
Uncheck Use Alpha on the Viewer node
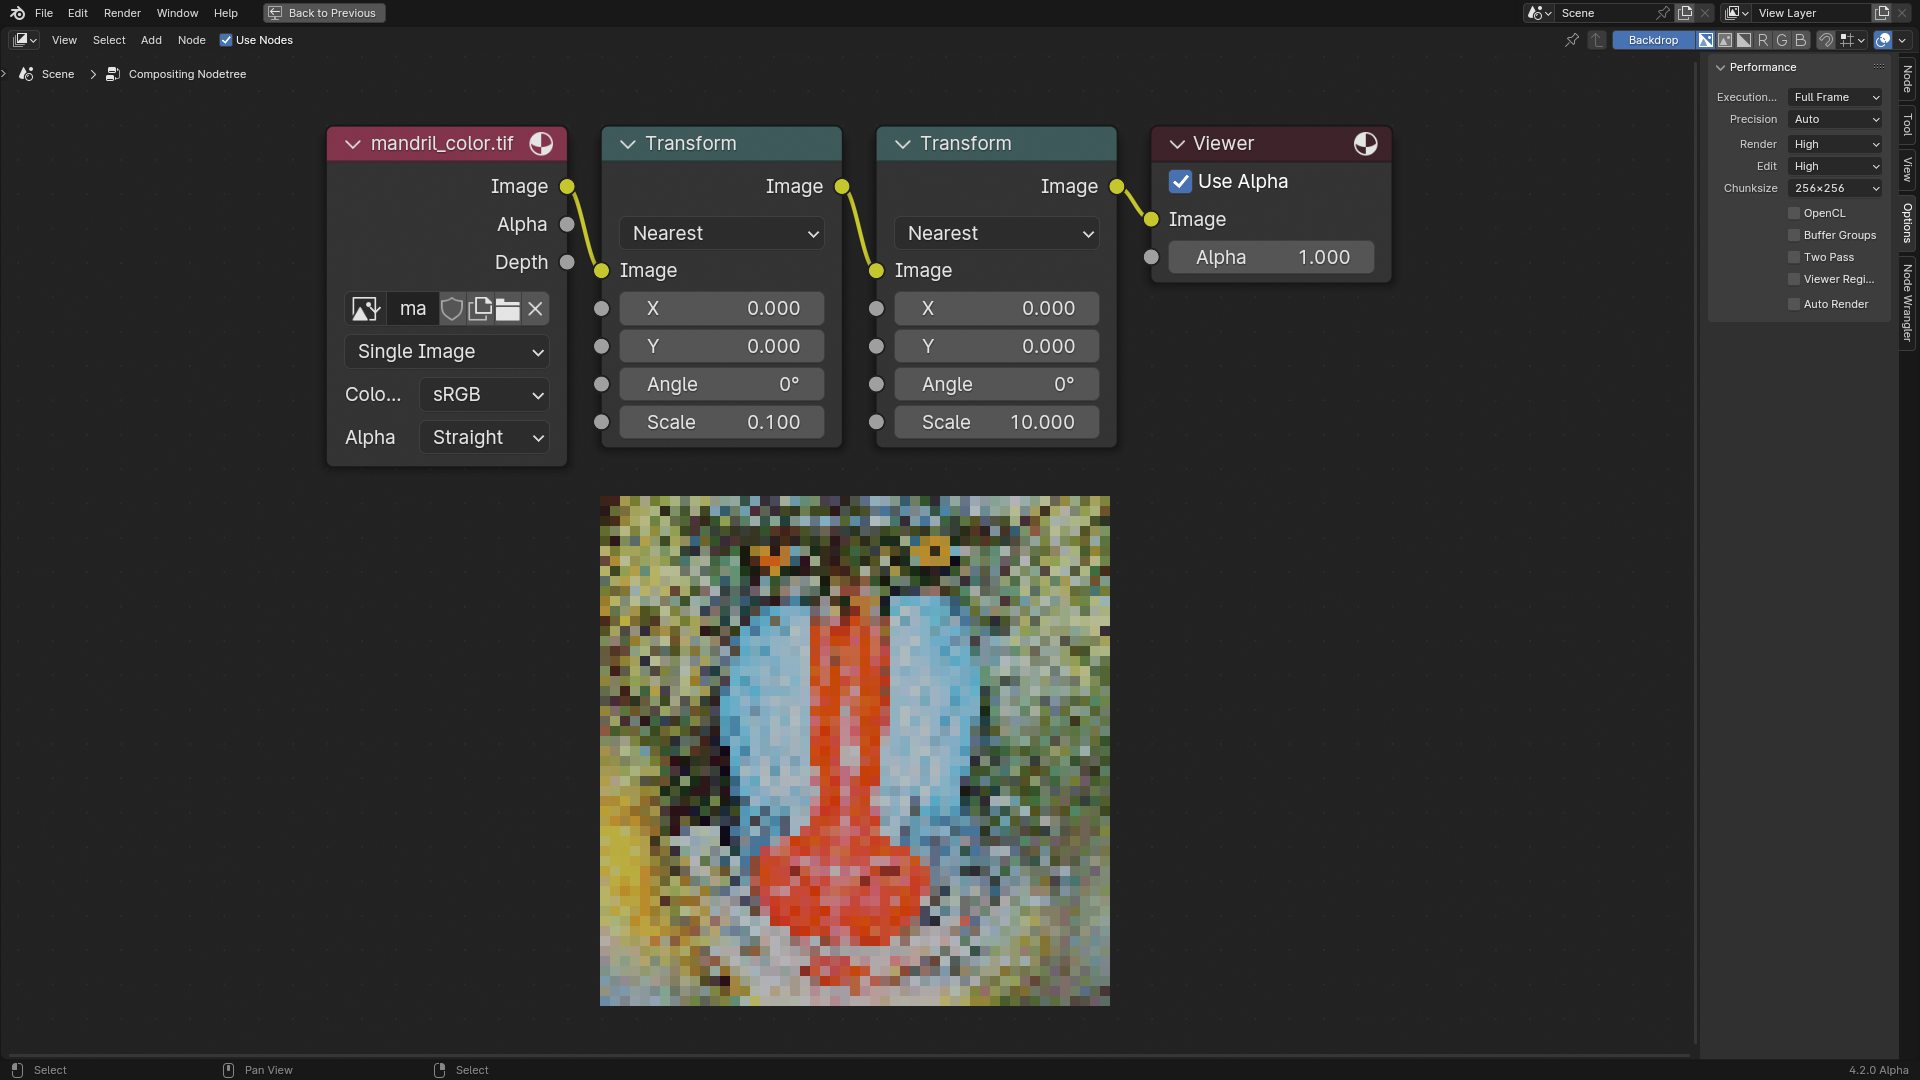tap(1181, 181)
